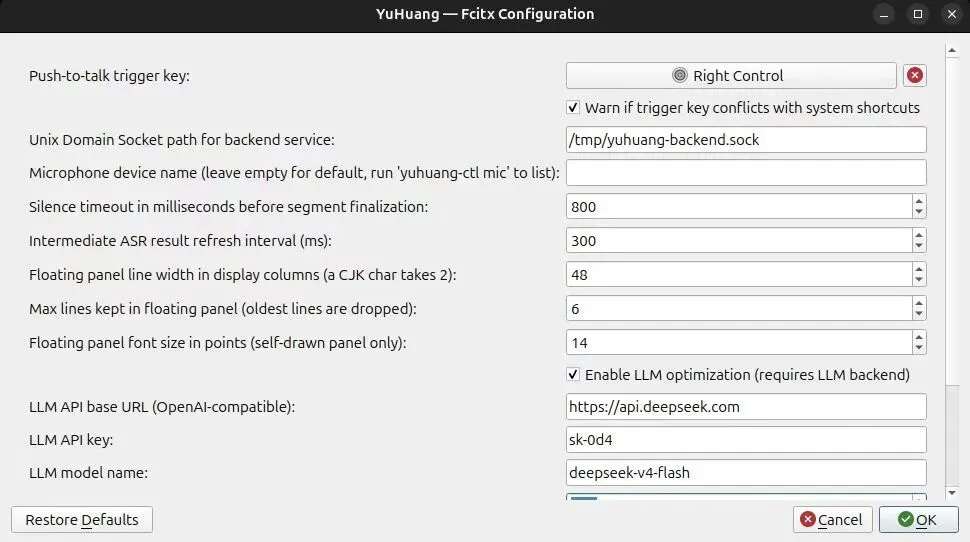This screenshot has height=542, width=970.
Task: Click the scrollbar down arrow
Action: click(x=952, y=493)
